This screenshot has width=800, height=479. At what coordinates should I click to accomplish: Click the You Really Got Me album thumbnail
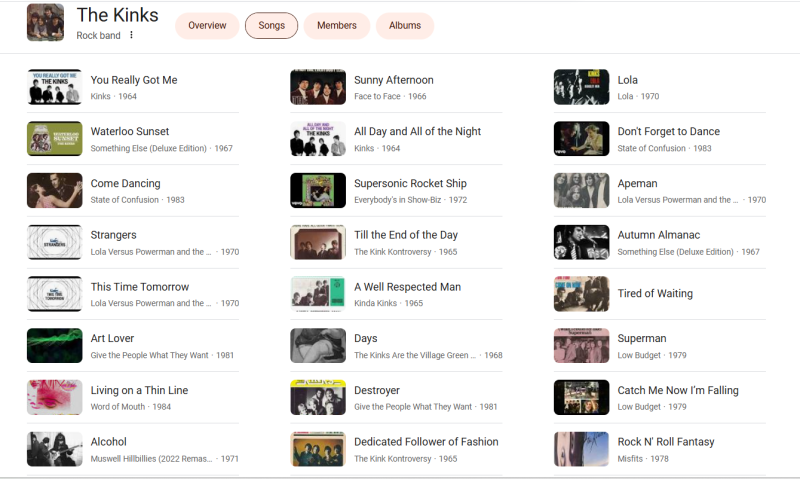click(54, 87)
